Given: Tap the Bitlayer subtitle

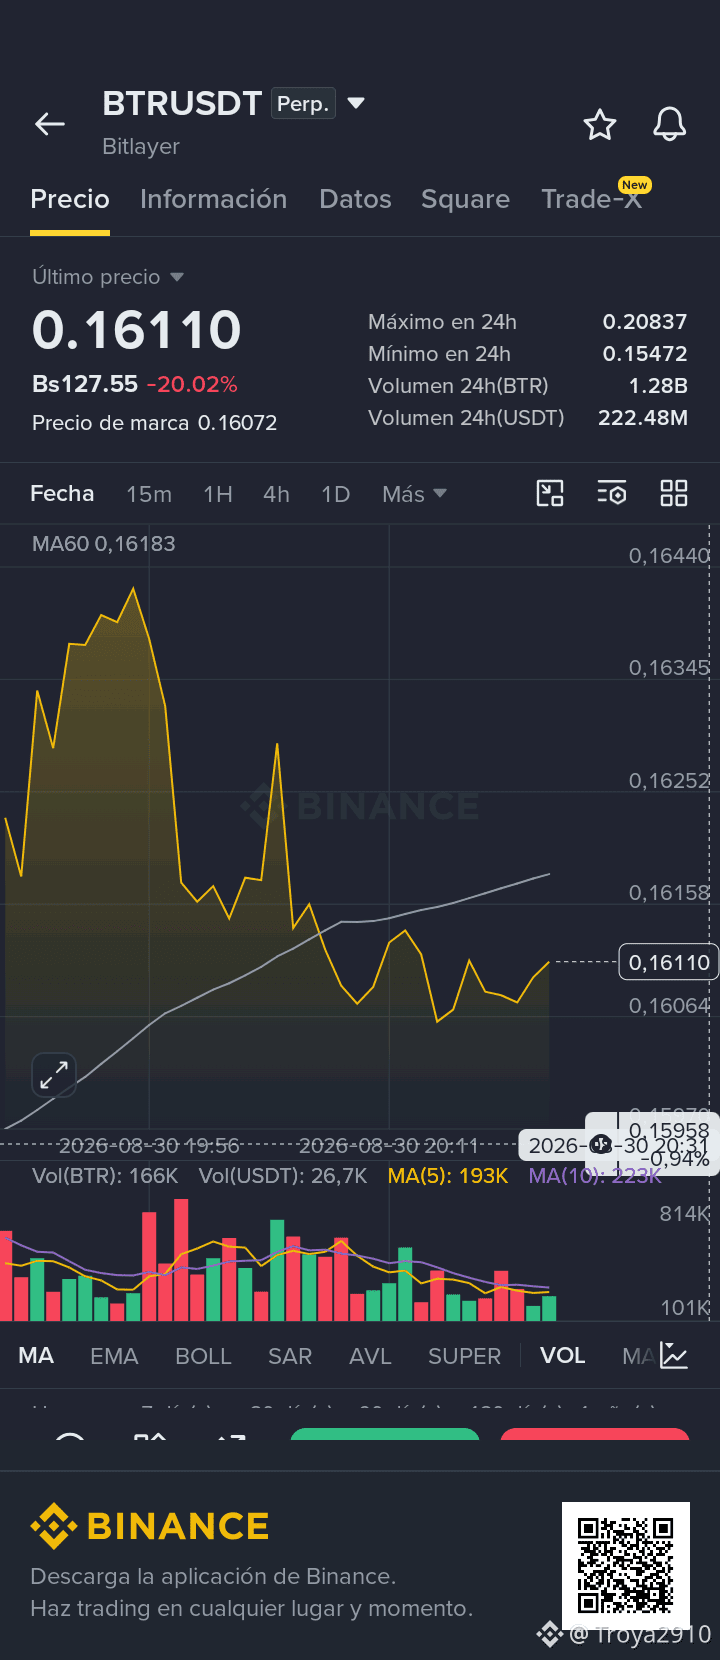Looking at the screenshot, I should click(141, 146).
